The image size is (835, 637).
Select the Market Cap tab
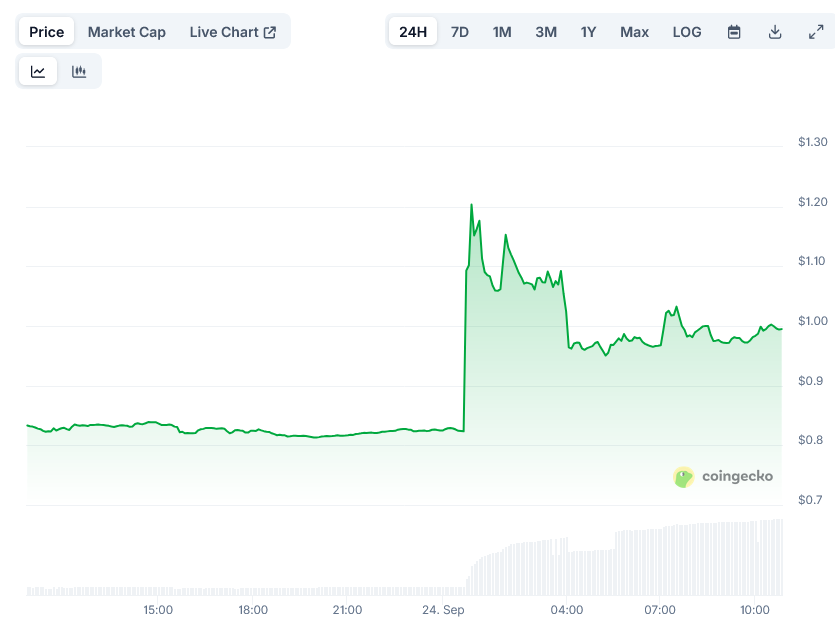[x=127, y=32]
